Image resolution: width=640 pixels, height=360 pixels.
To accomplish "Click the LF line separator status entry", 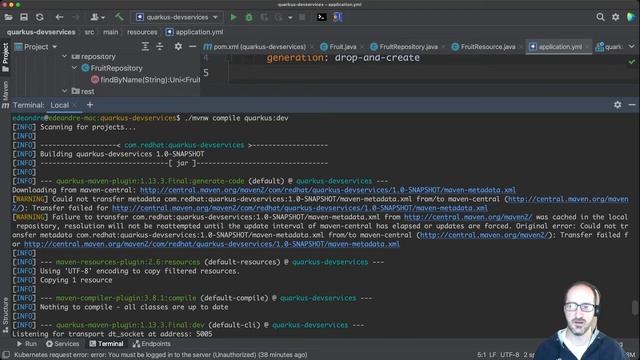I will [x=493, y=355].
